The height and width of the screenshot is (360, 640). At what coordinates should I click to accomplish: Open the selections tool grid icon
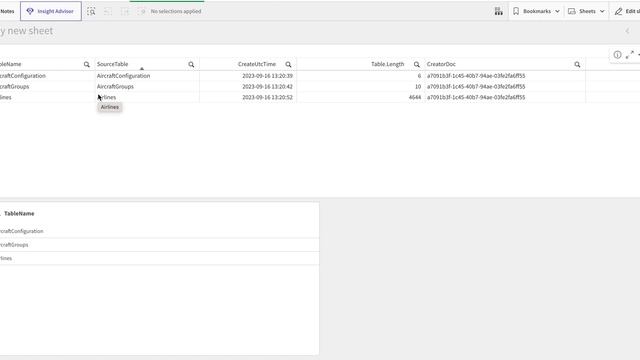tap(498, 11)
